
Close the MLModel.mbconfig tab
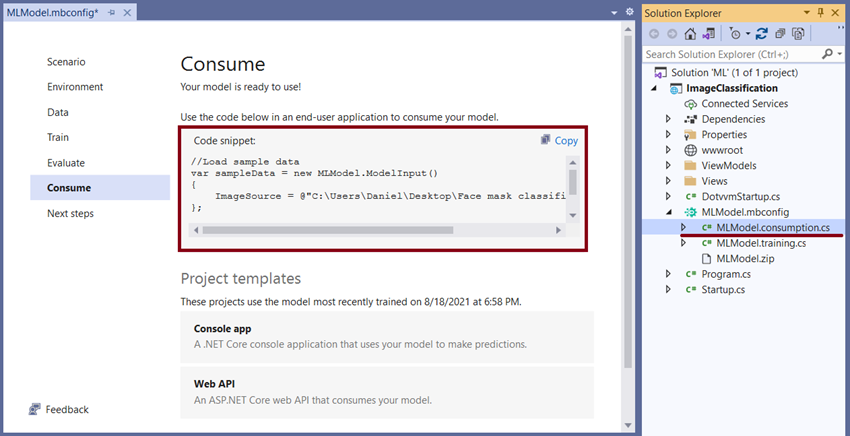pos(127,12)
